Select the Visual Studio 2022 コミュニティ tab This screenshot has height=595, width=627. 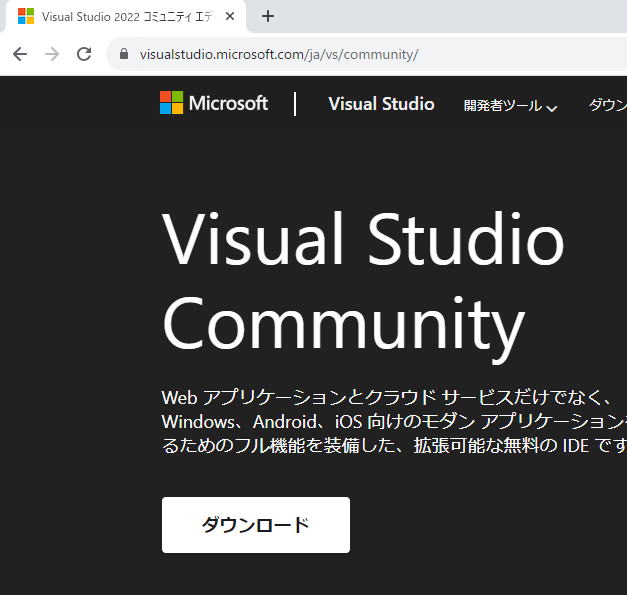click(126, 17)
